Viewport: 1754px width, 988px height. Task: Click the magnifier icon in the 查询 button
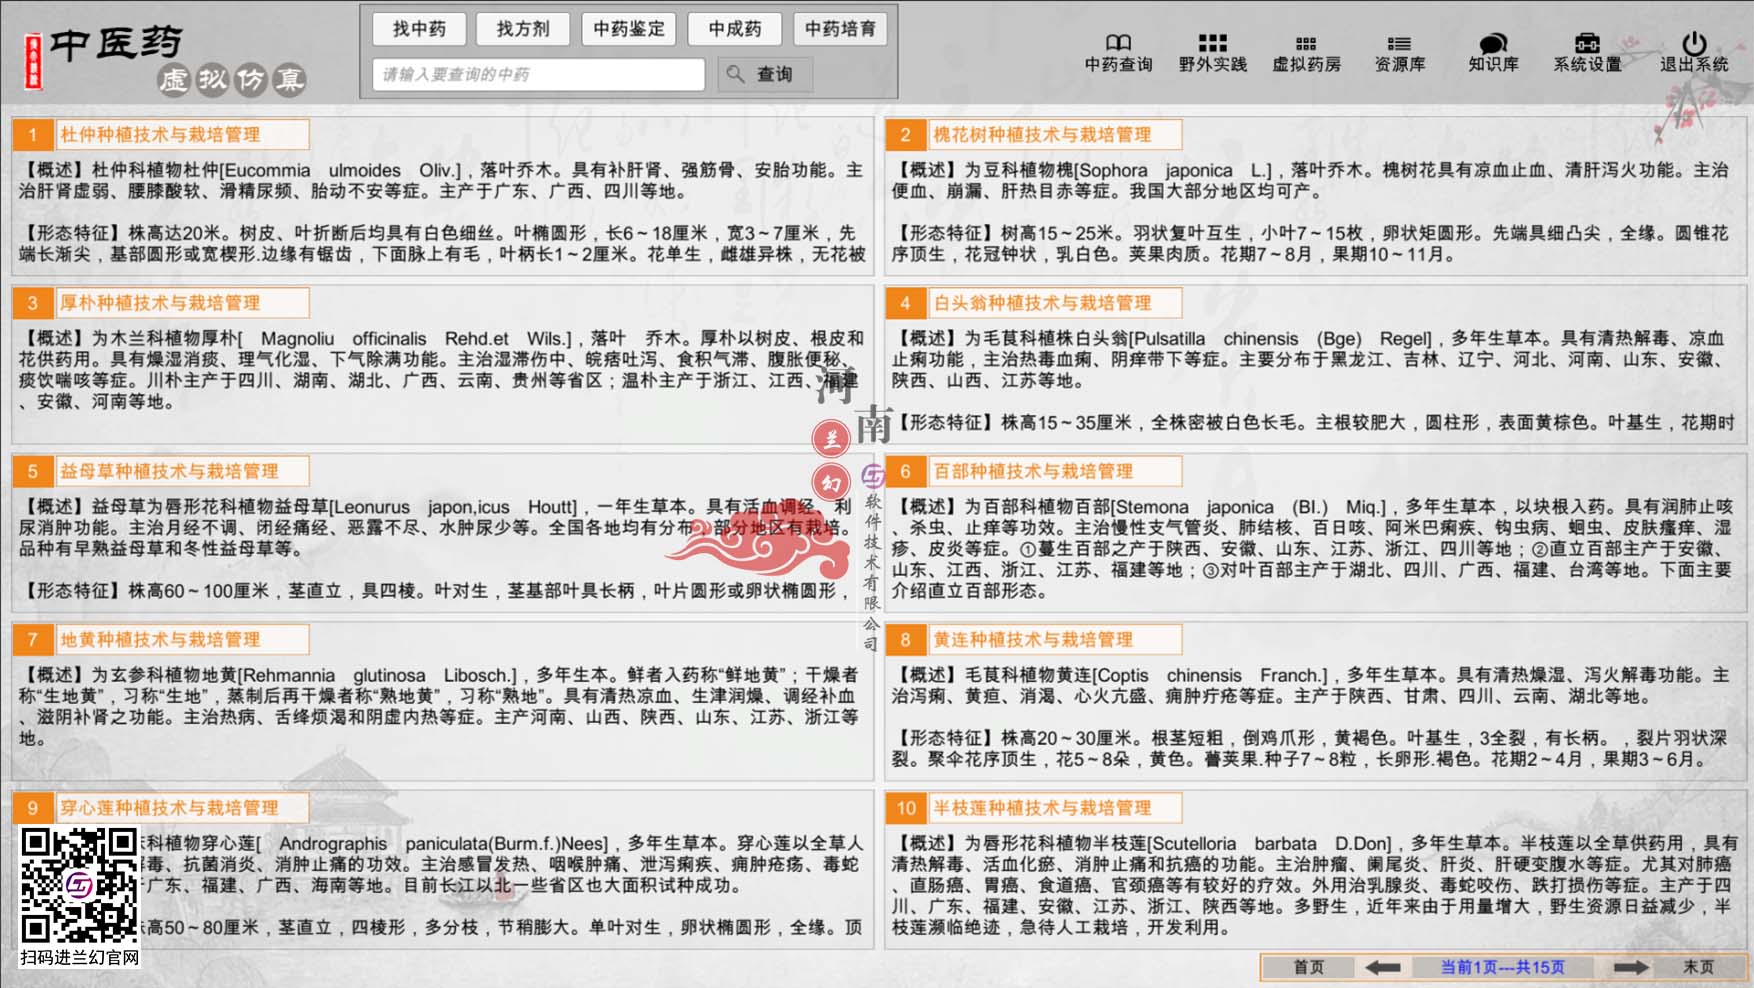735,73
